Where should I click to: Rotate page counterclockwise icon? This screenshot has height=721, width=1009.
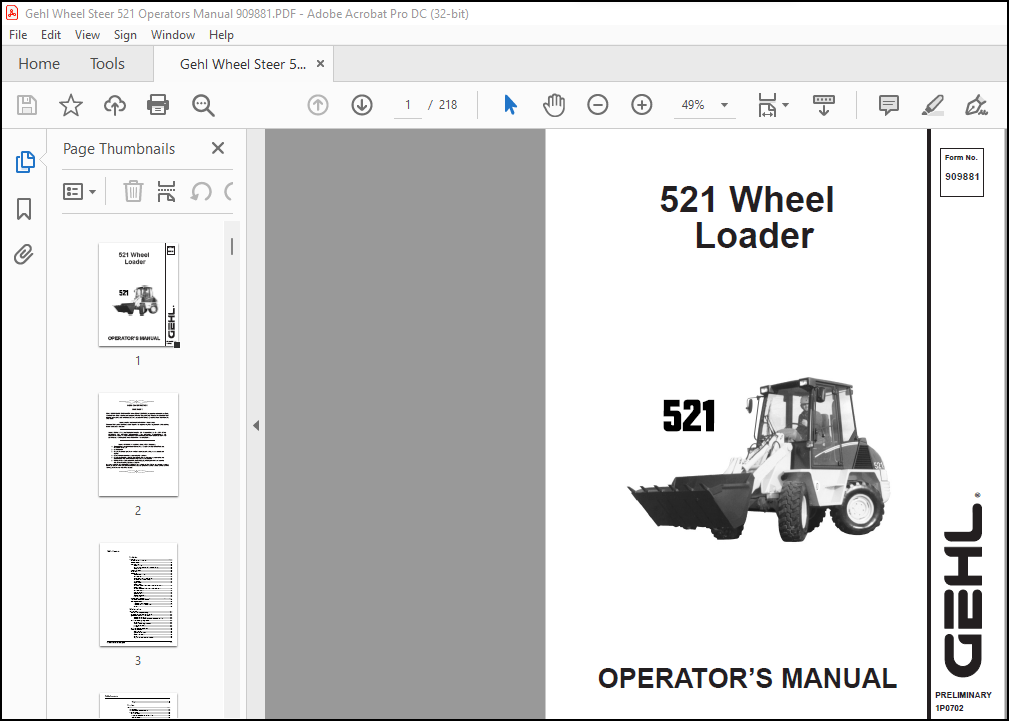(201, 191)
